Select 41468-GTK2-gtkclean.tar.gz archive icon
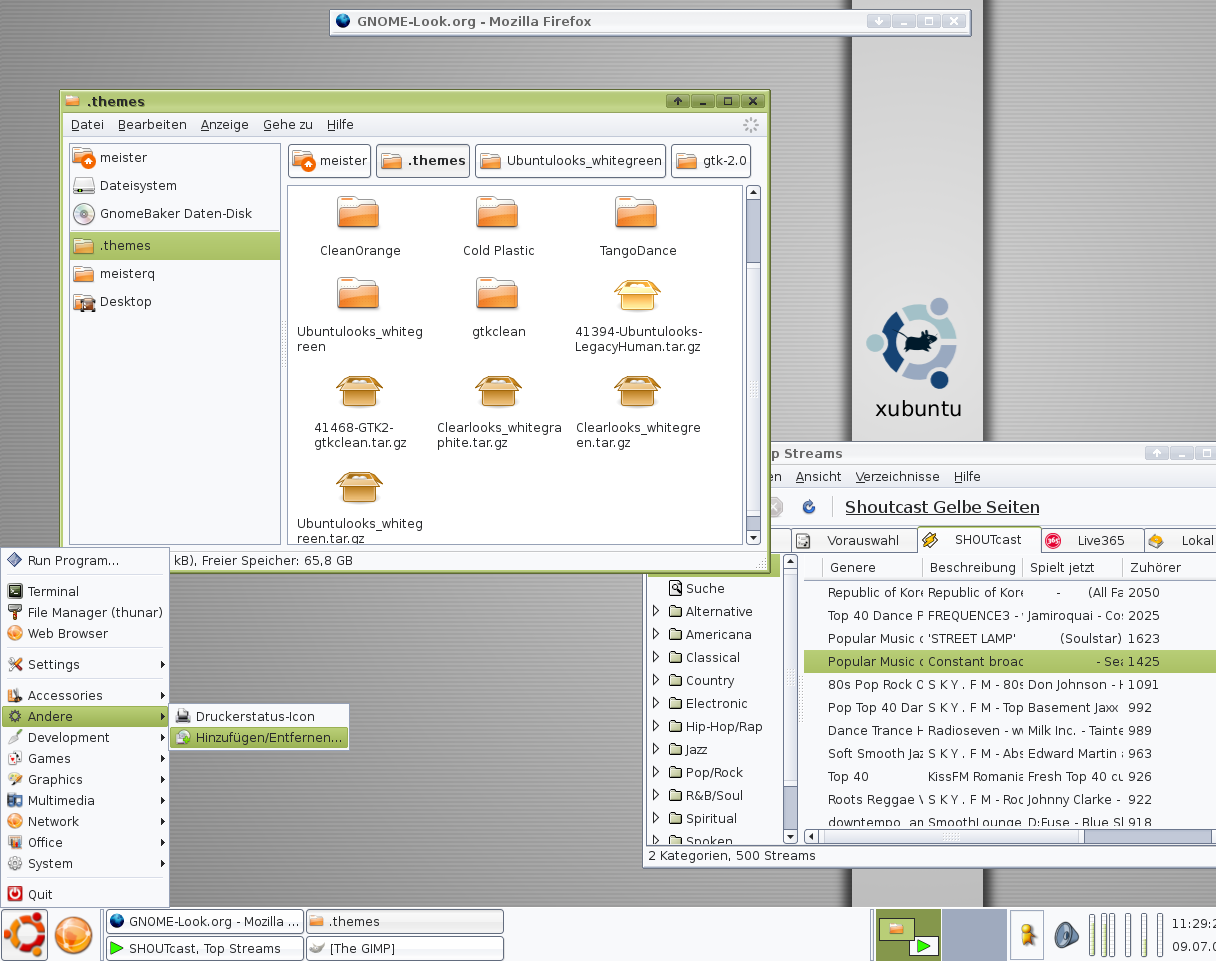The width and height of the screenshot is (1216, 961). pyautogui.click(x=359, y=390)
